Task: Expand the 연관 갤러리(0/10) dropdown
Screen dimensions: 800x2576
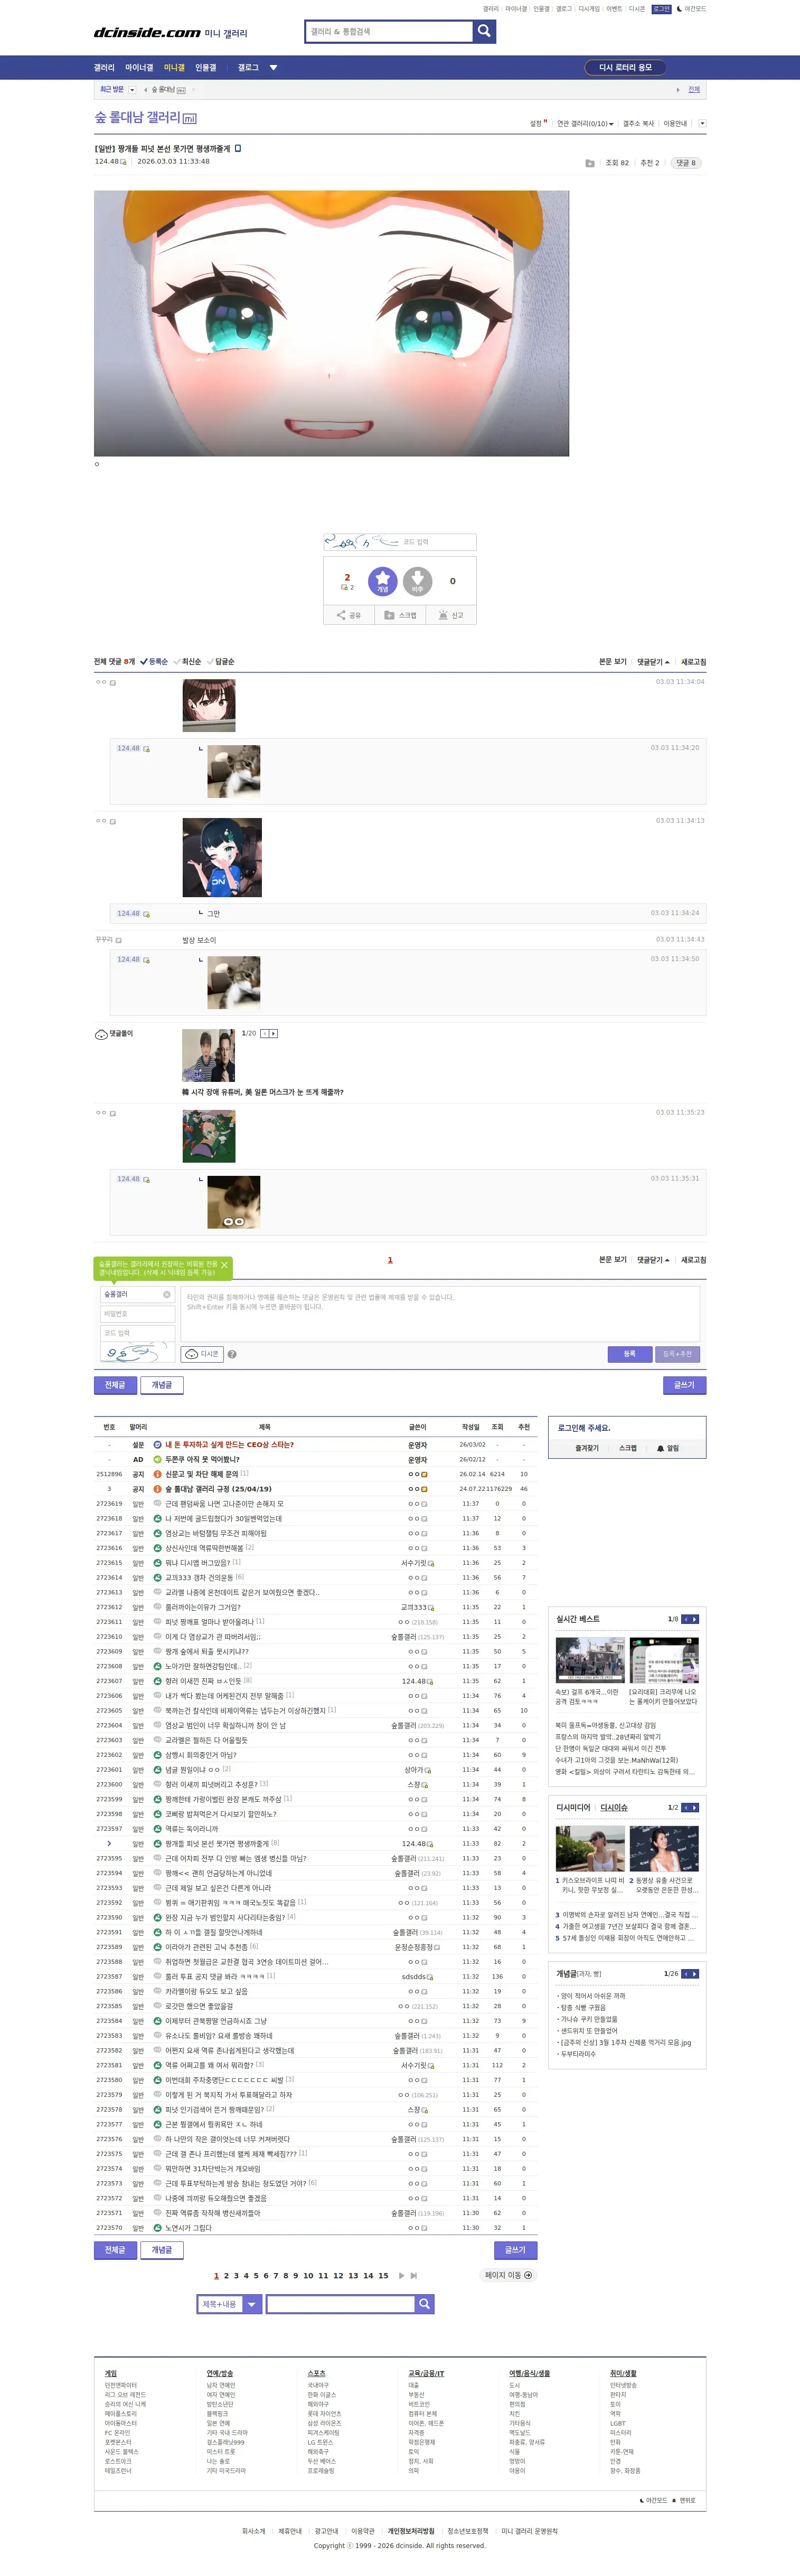Action: [585, 124]
